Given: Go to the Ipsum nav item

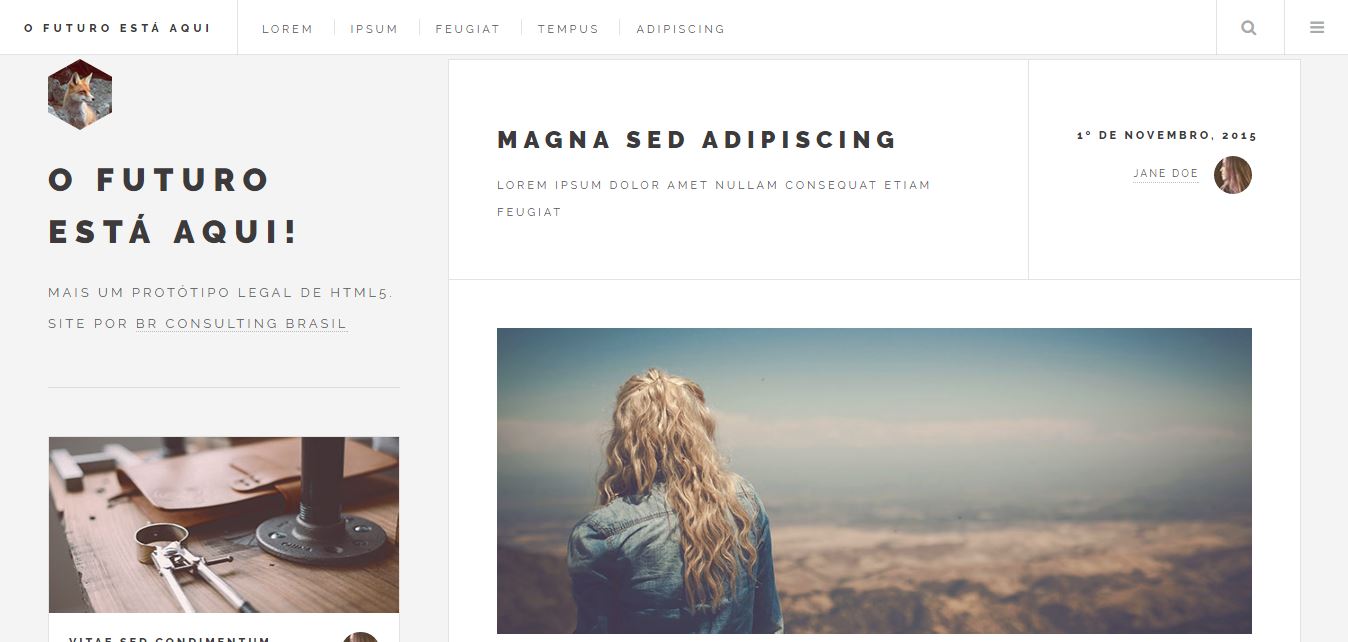Looking at the screenshot, I should pyautogui.click(x=374, y=29).
